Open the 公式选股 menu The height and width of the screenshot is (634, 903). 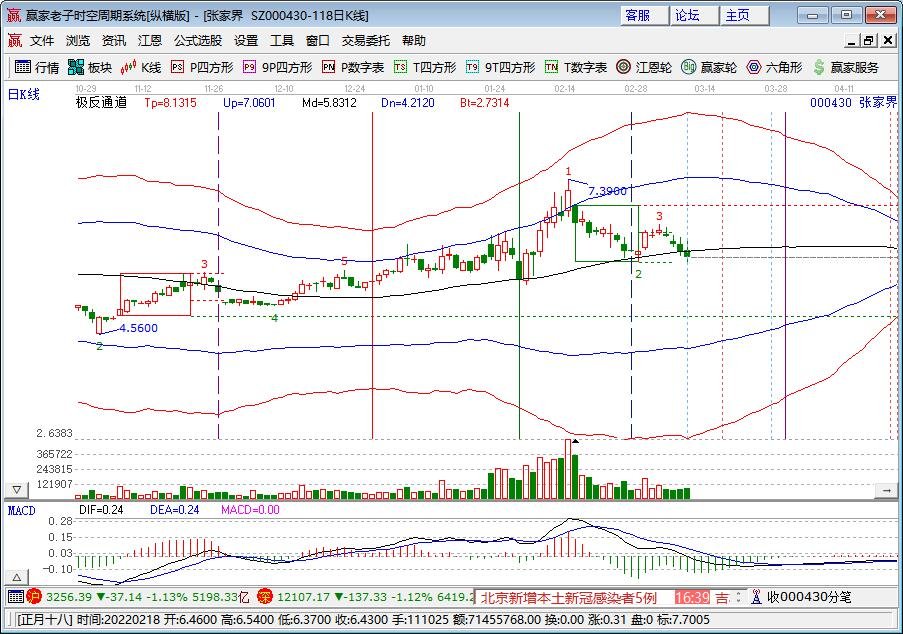click(x=198, y=40)
